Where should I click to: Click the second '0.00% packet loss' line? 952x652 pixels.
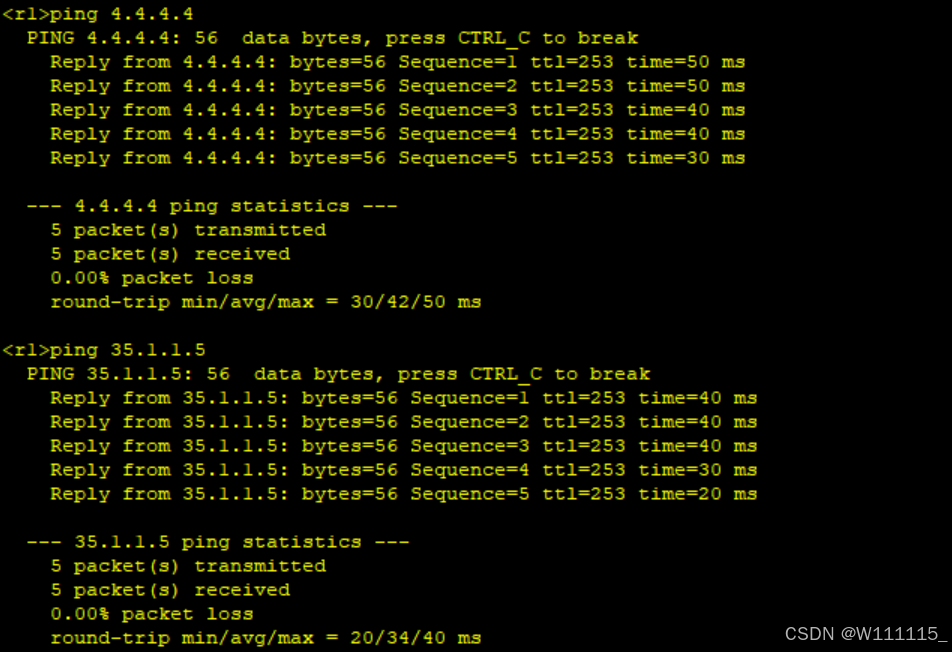[152, 614]
